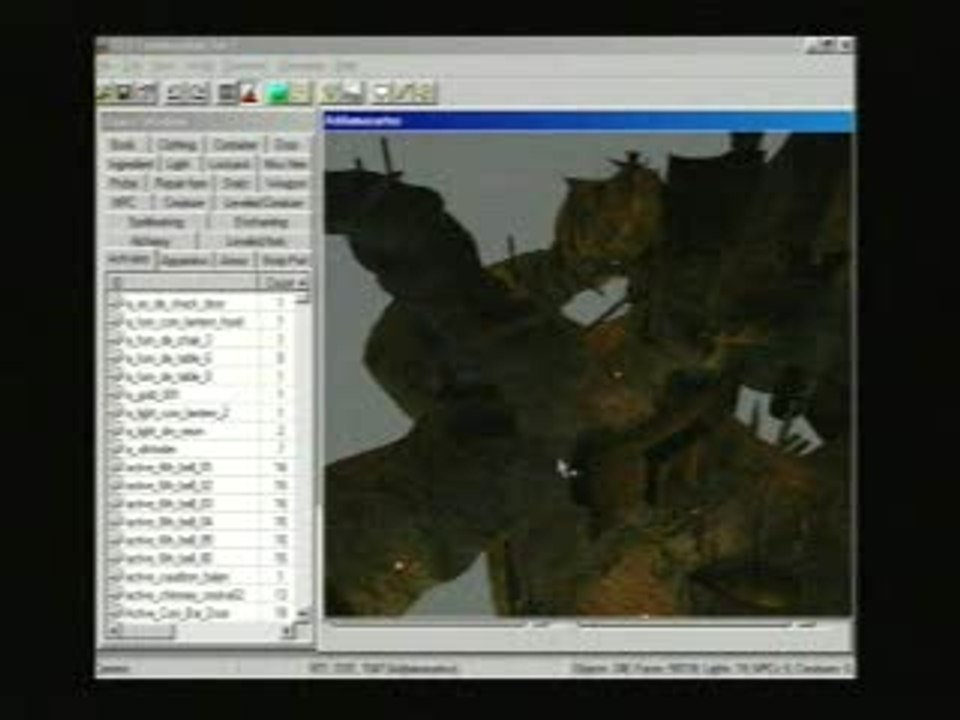Select the Body Part tab
The height and width of the screenshot is (720, 960).
pos(284,260)
